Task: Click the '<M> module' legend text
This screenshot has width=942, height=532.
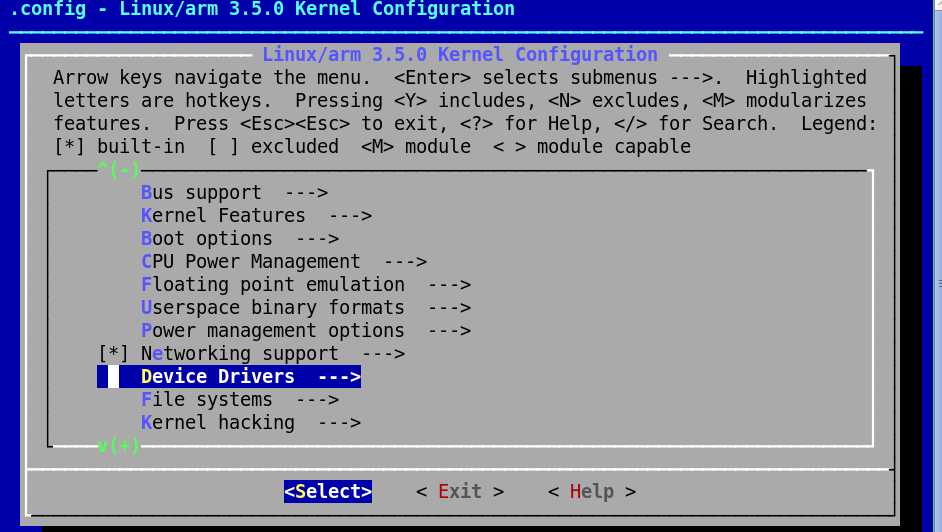Action: [416, 147]
